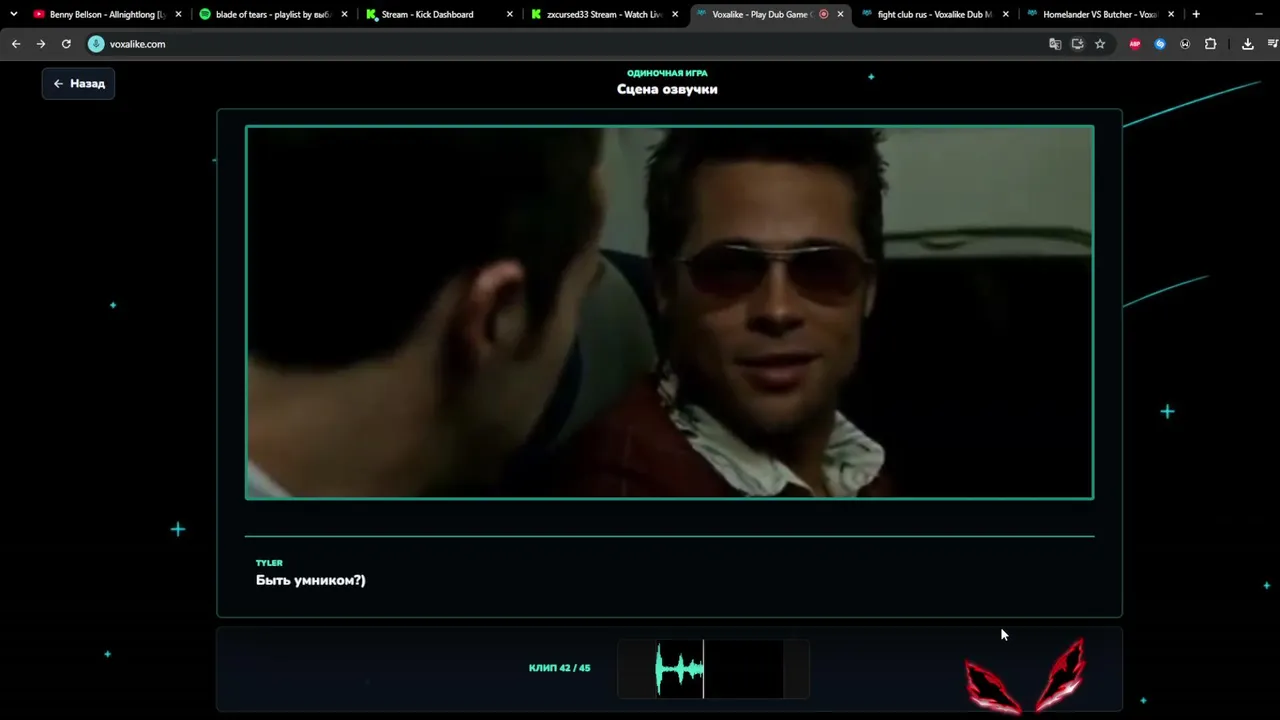Screen dimensions: 1280x720
Task: Click the Fight Club video scene
Action: pyautogui.click(x=669, y=312)
